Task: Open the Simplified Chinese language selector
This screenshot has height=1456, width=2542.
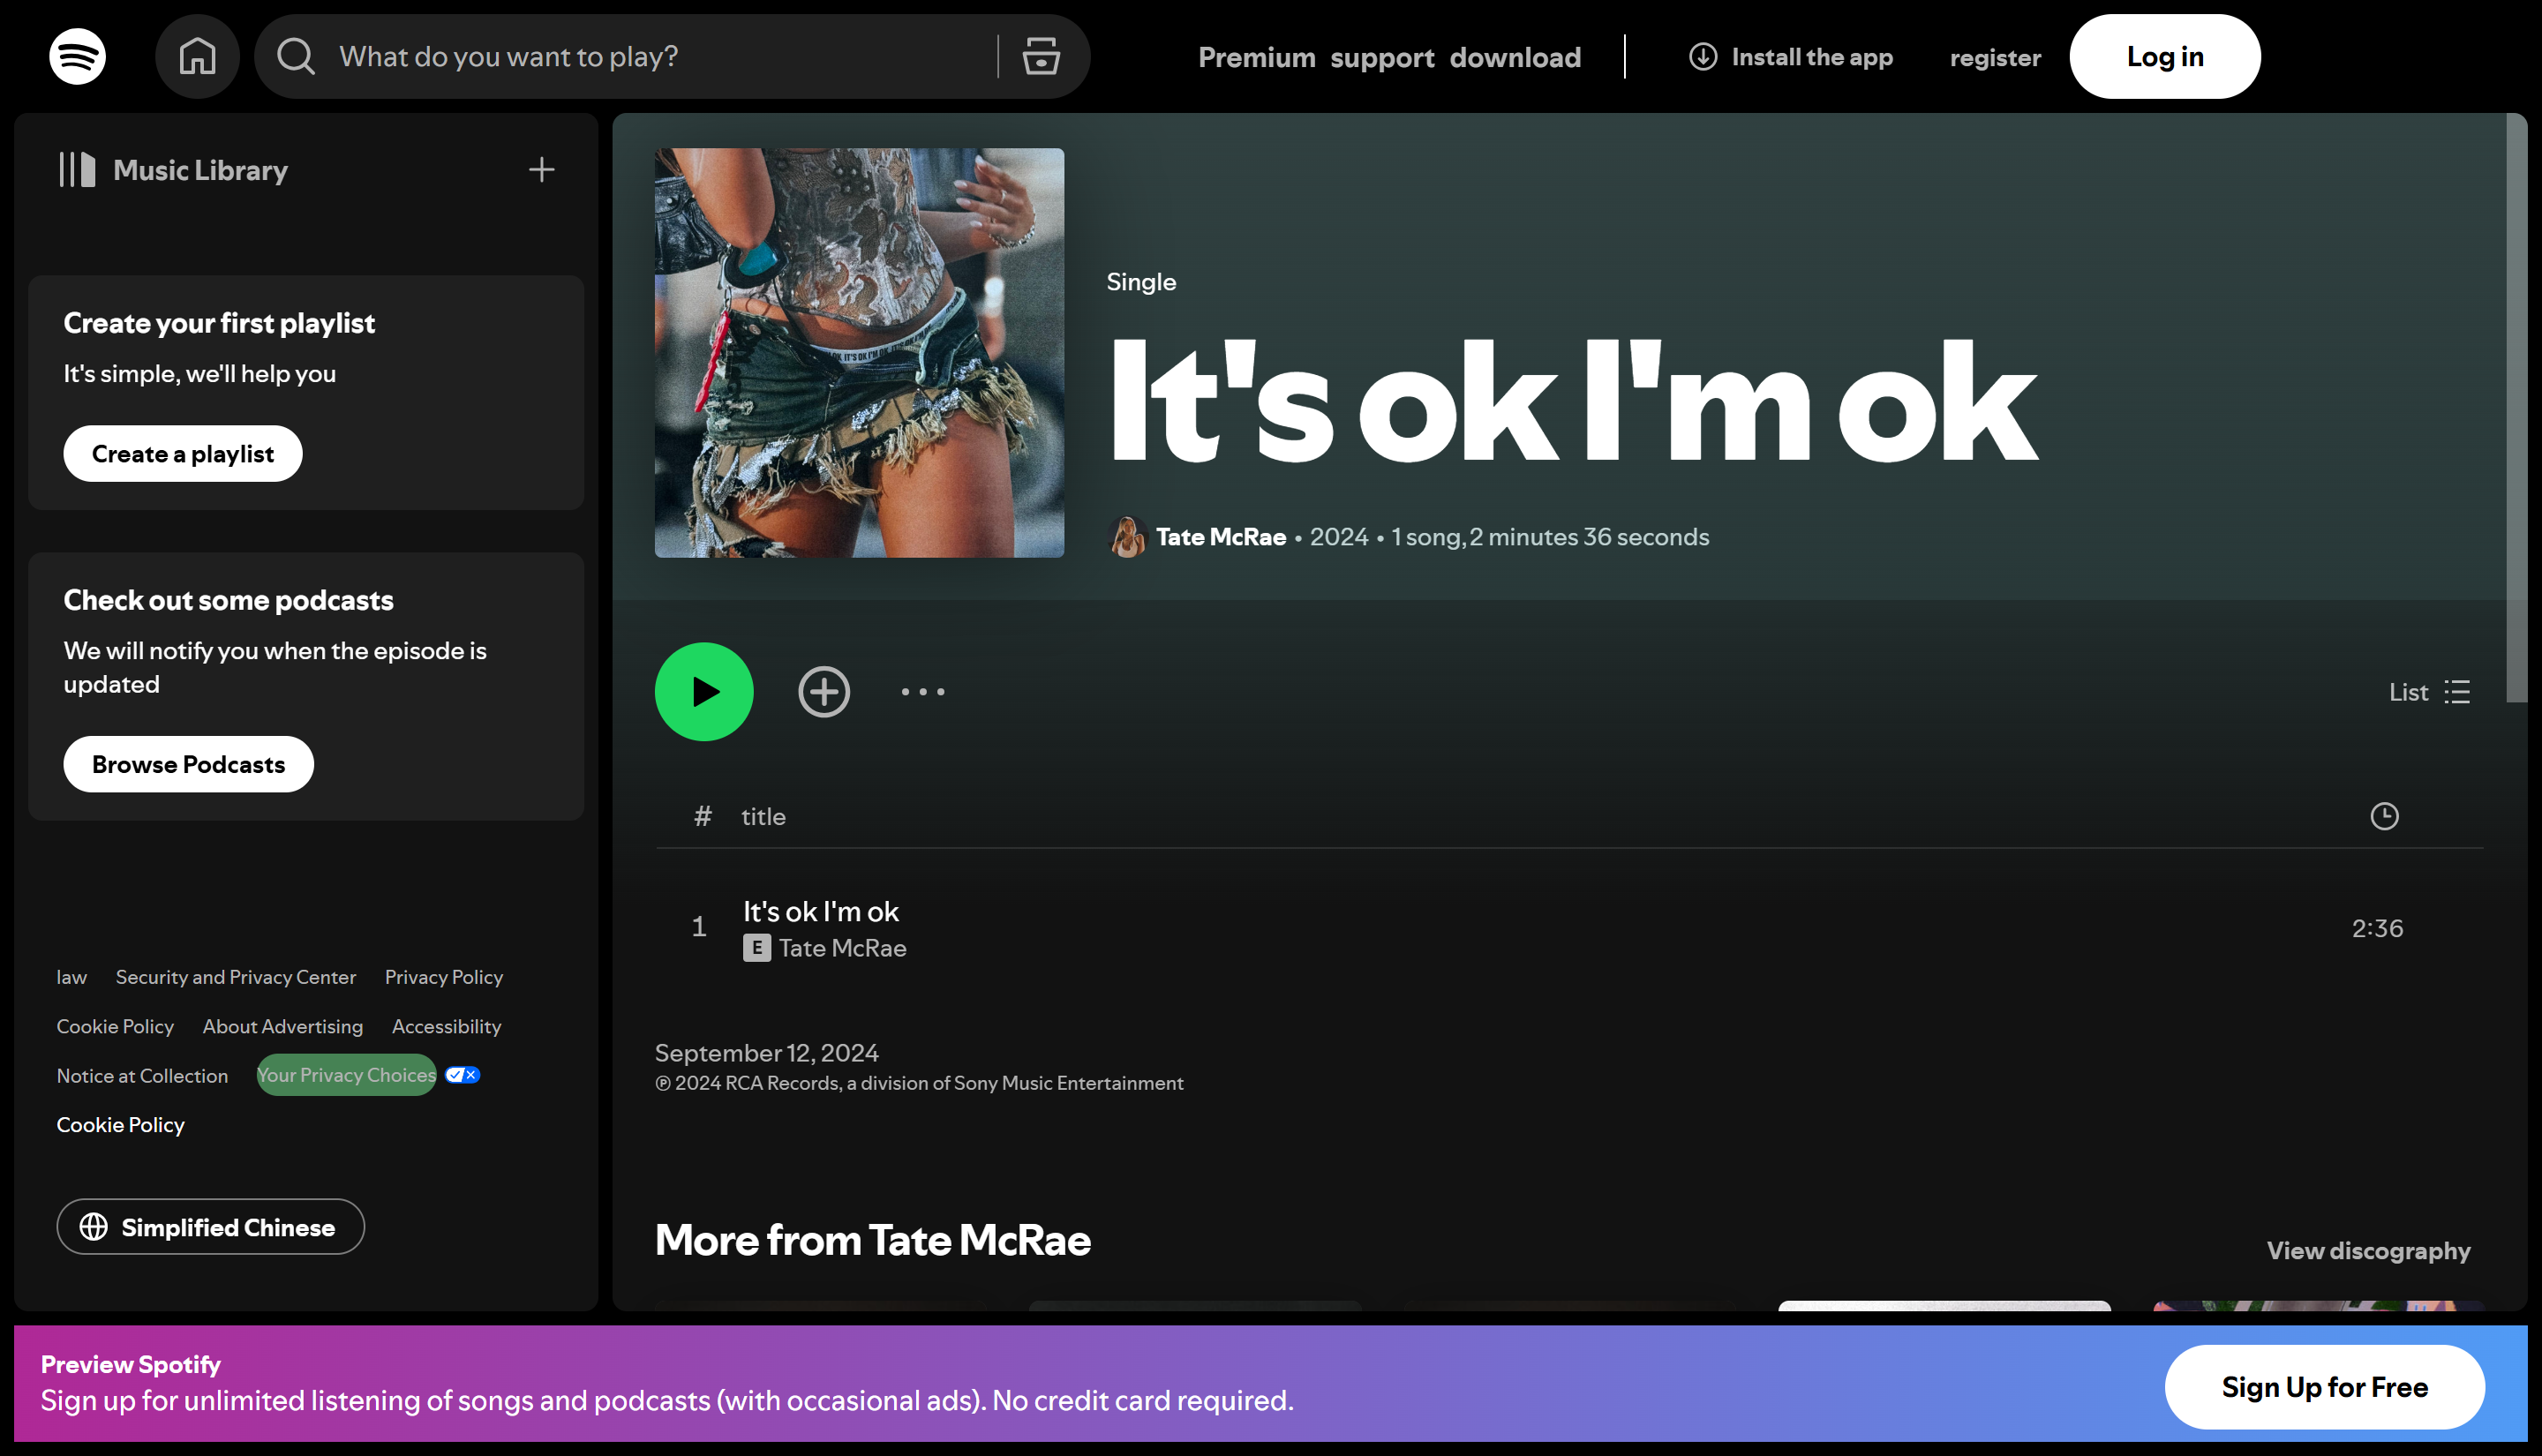Action: [x=210, y=1227]
